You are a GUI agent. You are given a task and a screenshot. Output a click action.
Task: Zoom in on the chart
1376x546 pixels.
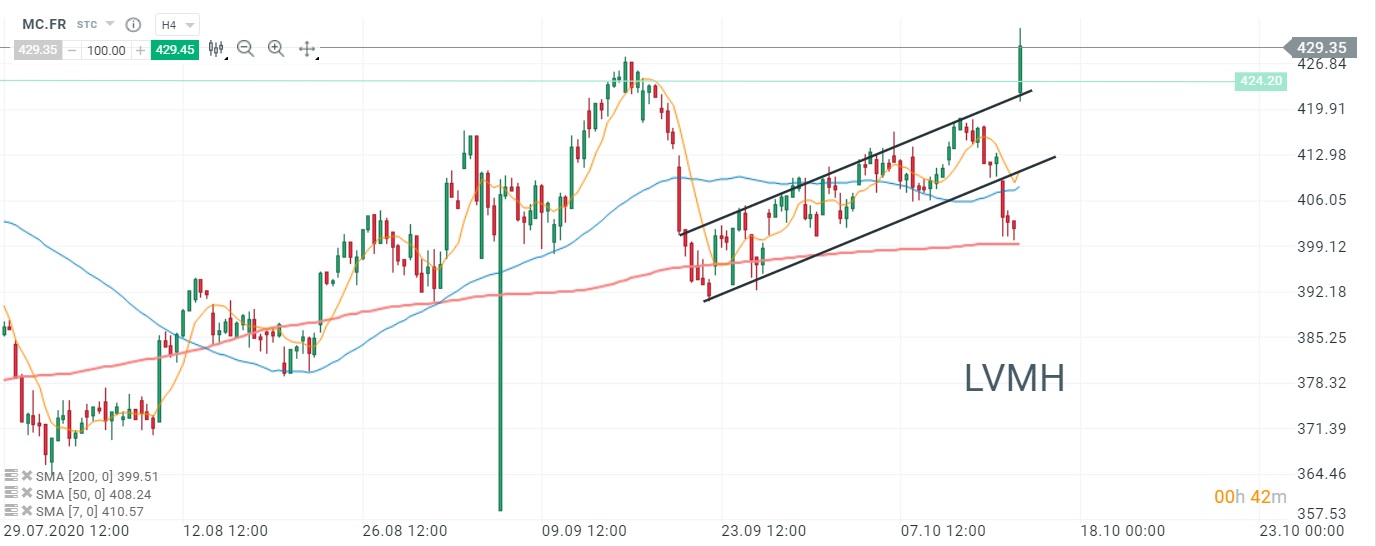click(276, 49)
